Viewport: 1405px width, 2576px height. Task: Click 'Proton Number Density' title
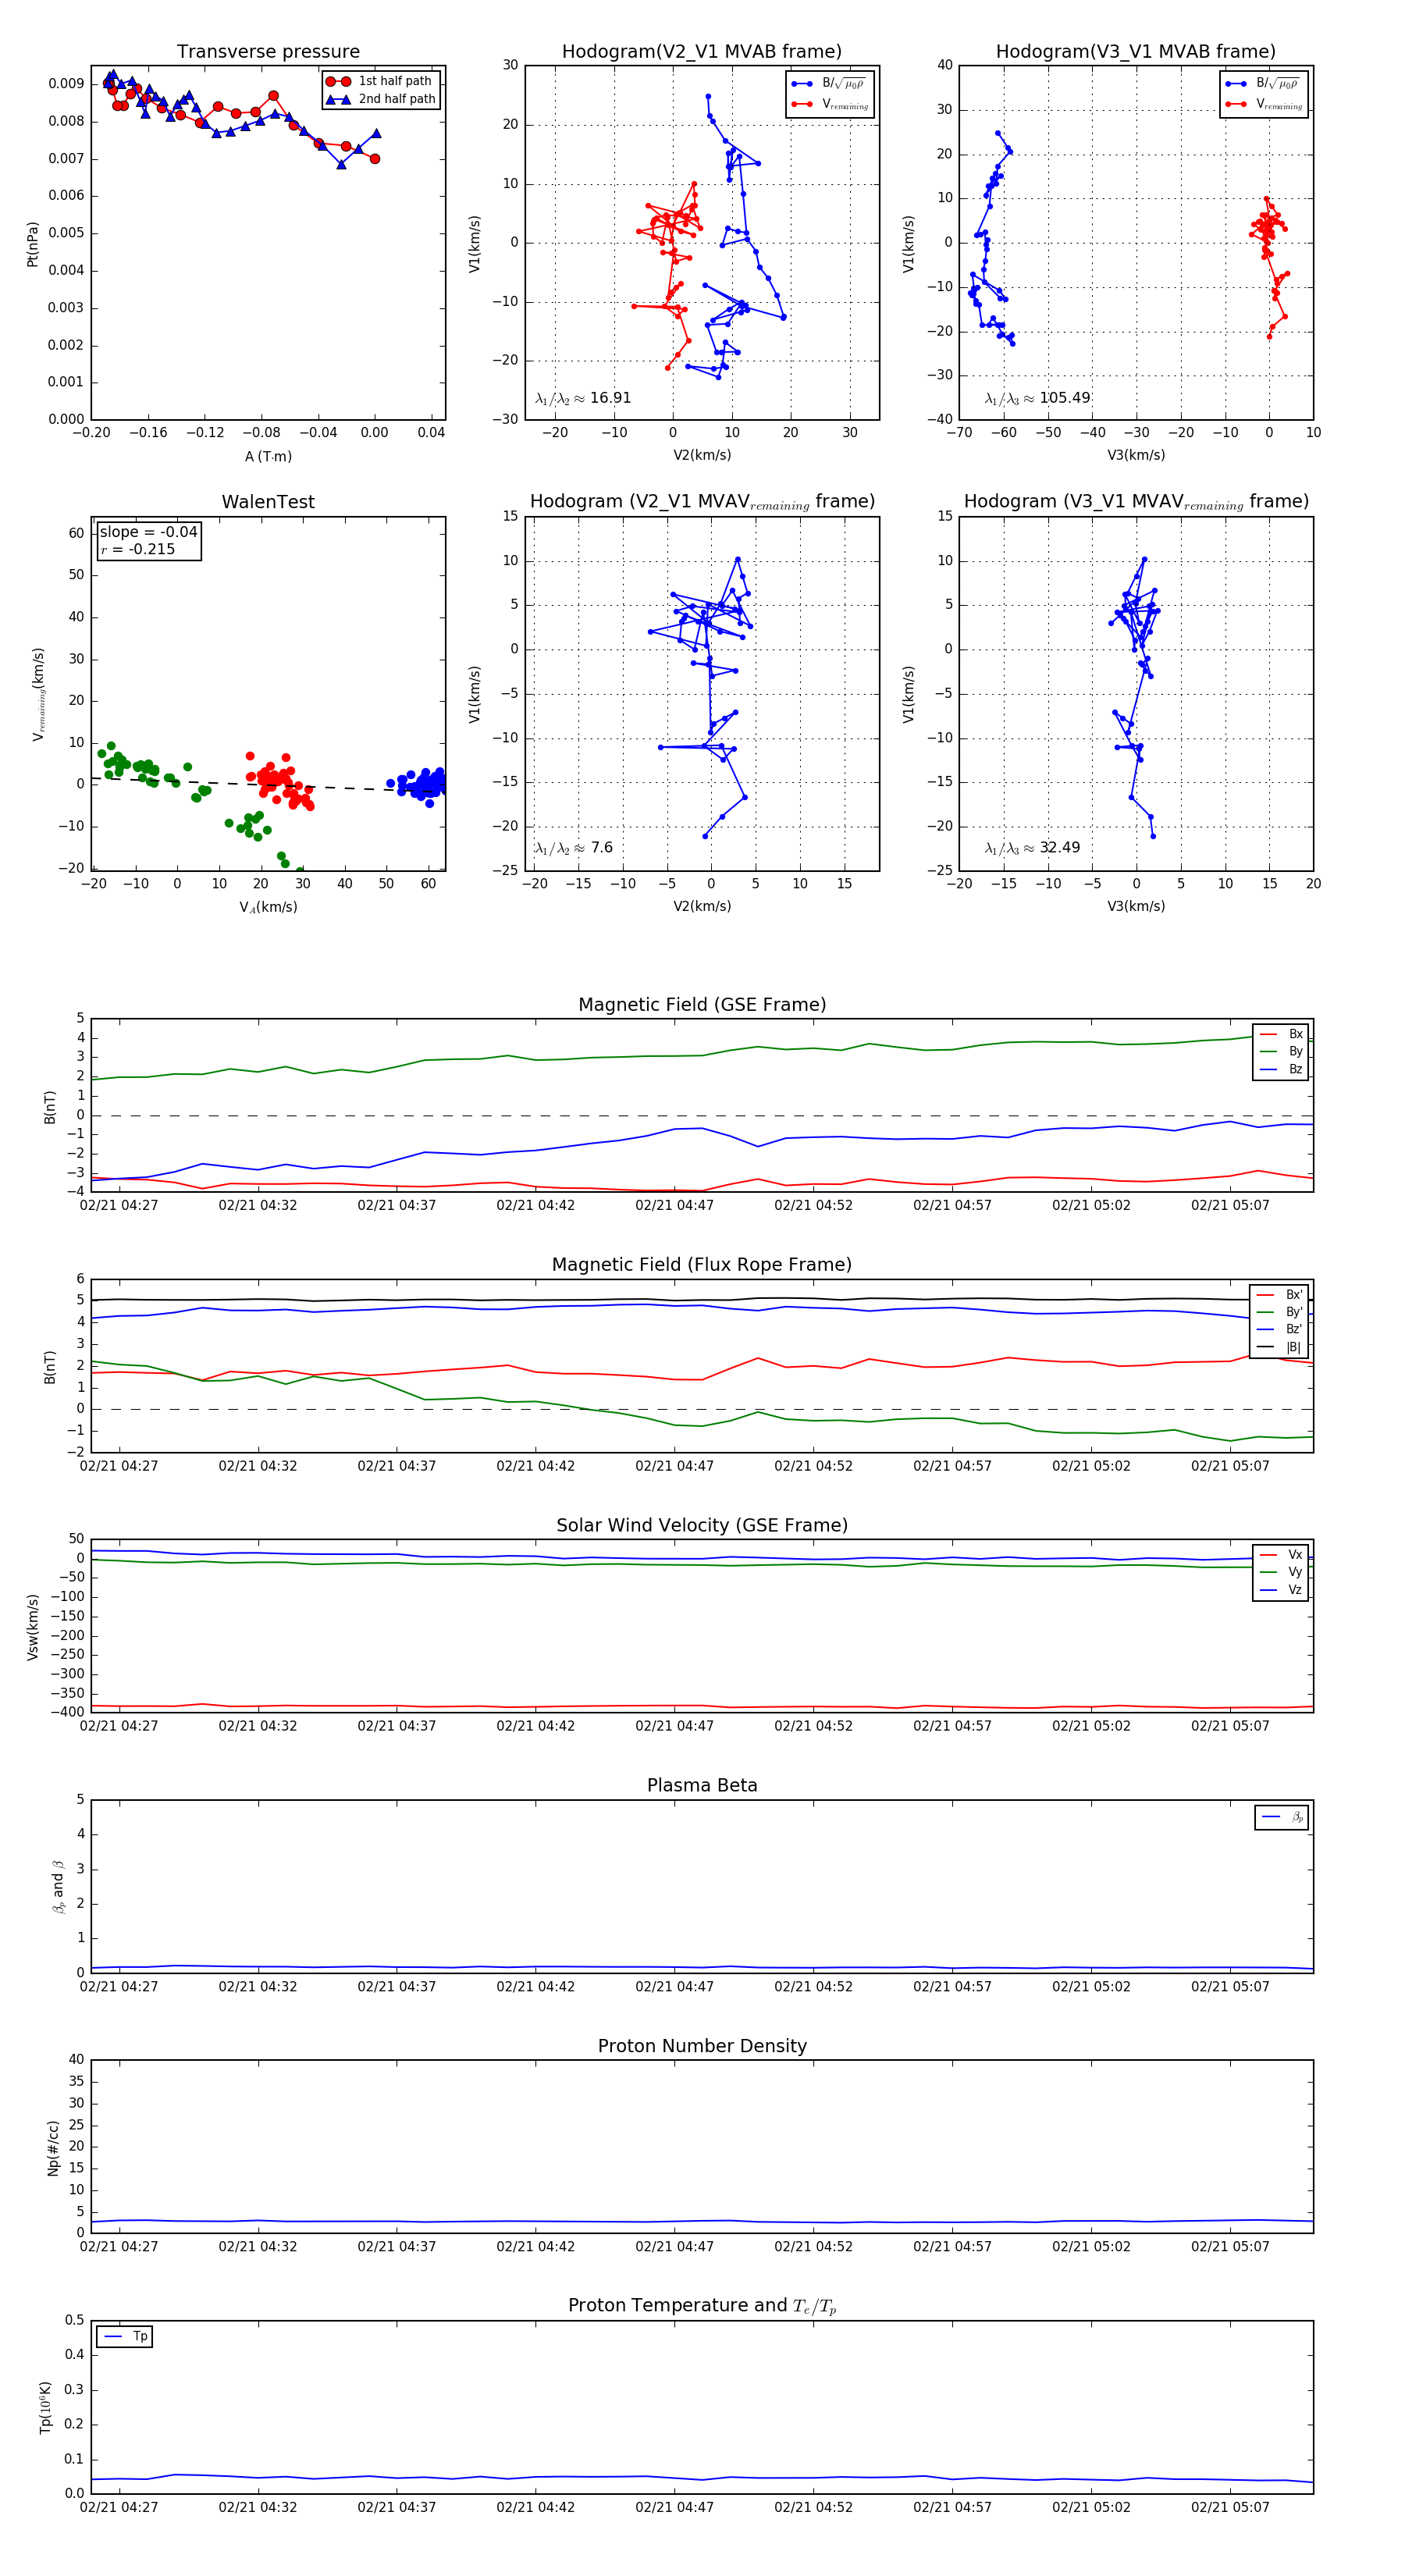coord(702,2046)
